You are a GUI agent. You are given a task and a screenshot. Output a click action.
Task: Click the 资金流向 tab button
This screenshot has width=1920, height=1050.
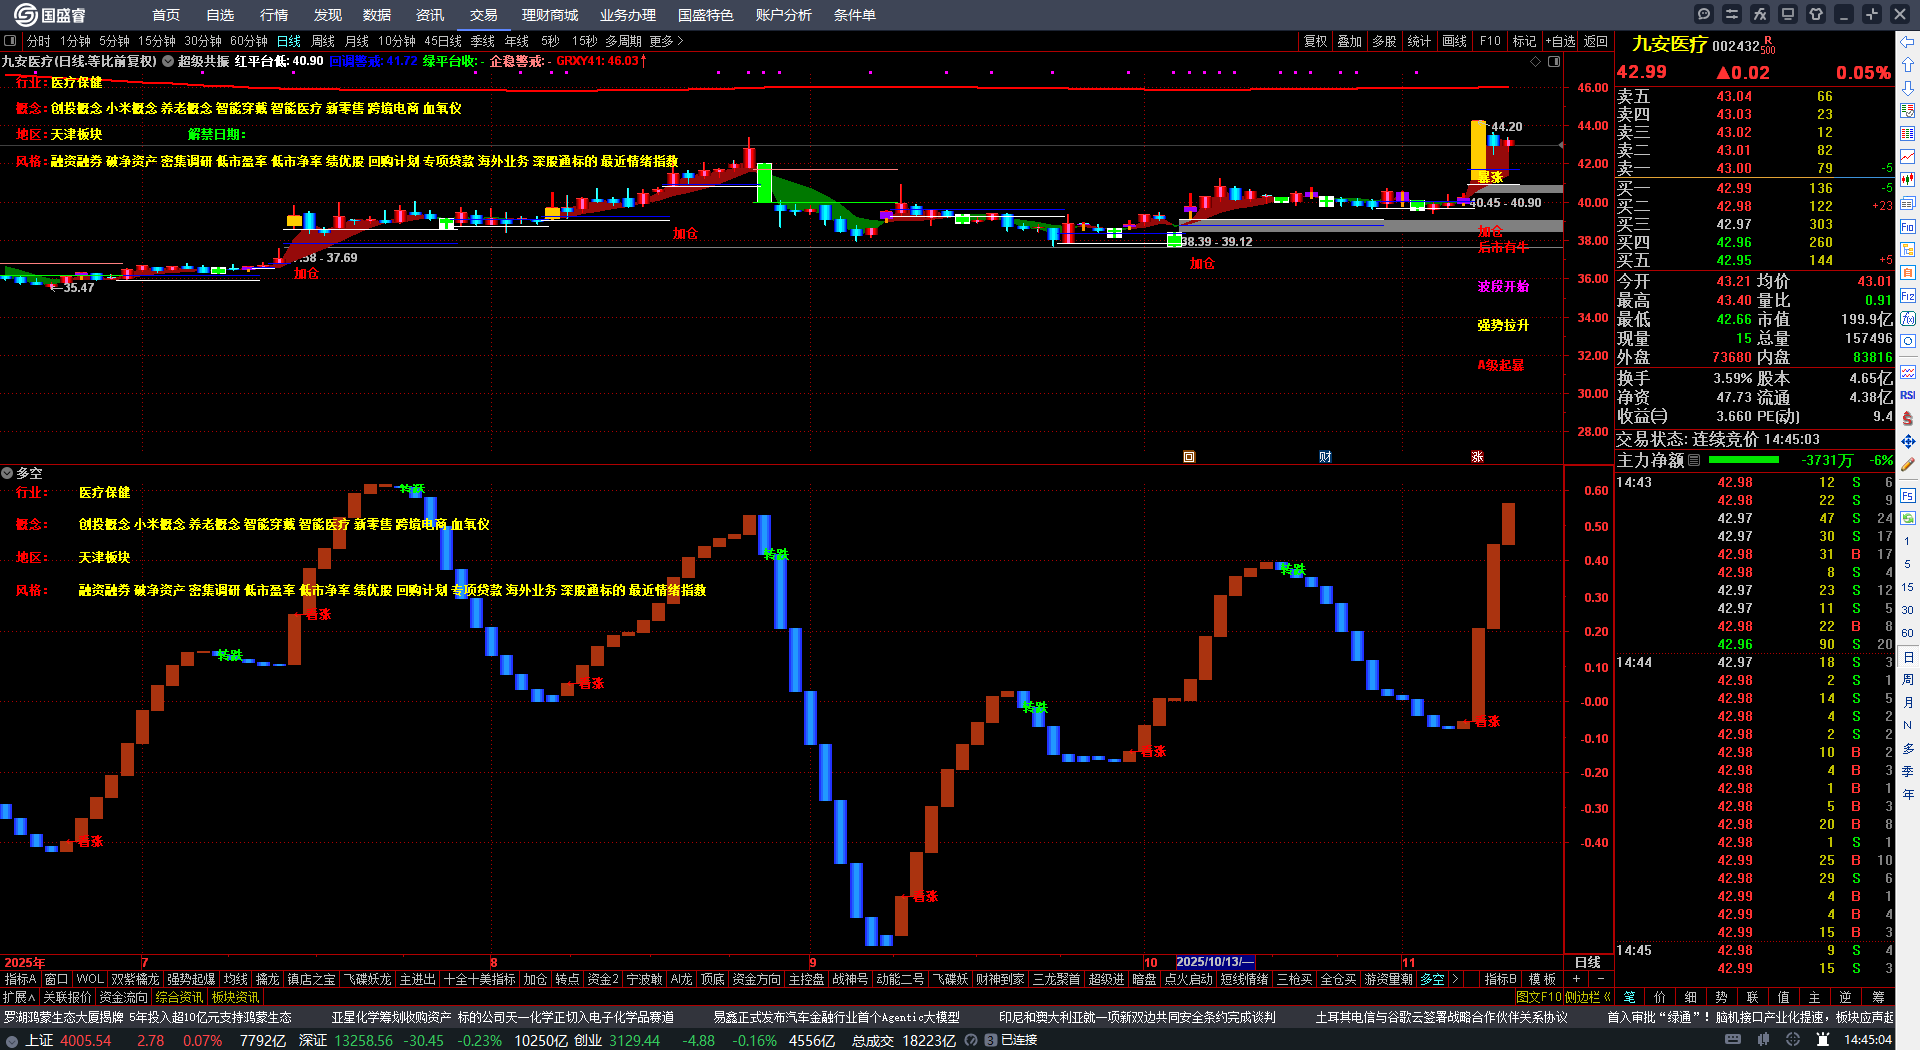(x=123, y=997)
